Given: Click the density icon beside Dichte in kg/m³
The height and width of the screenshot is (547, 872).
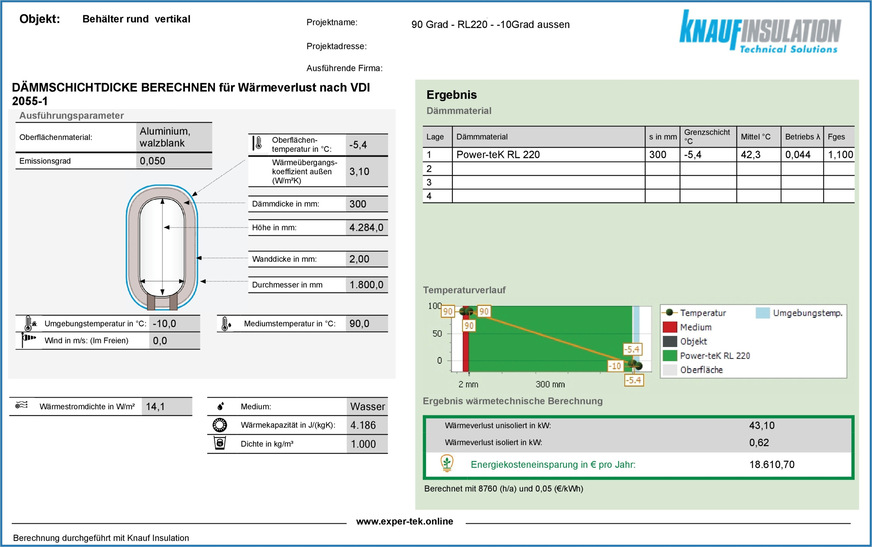Looking at the screenshot, I should point(220,443).
